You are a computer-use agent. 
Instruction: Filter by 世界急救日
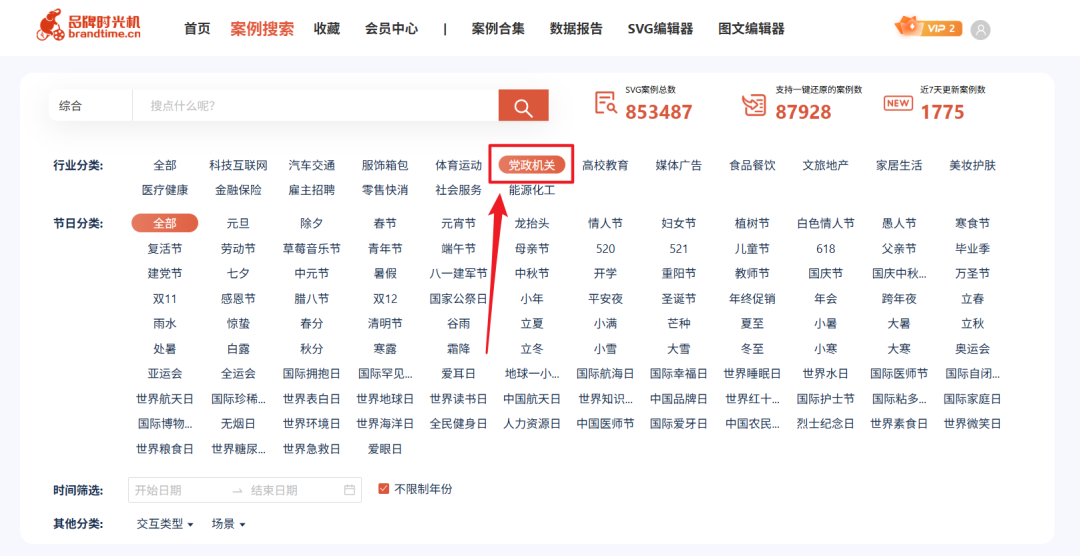click(312, 449)
